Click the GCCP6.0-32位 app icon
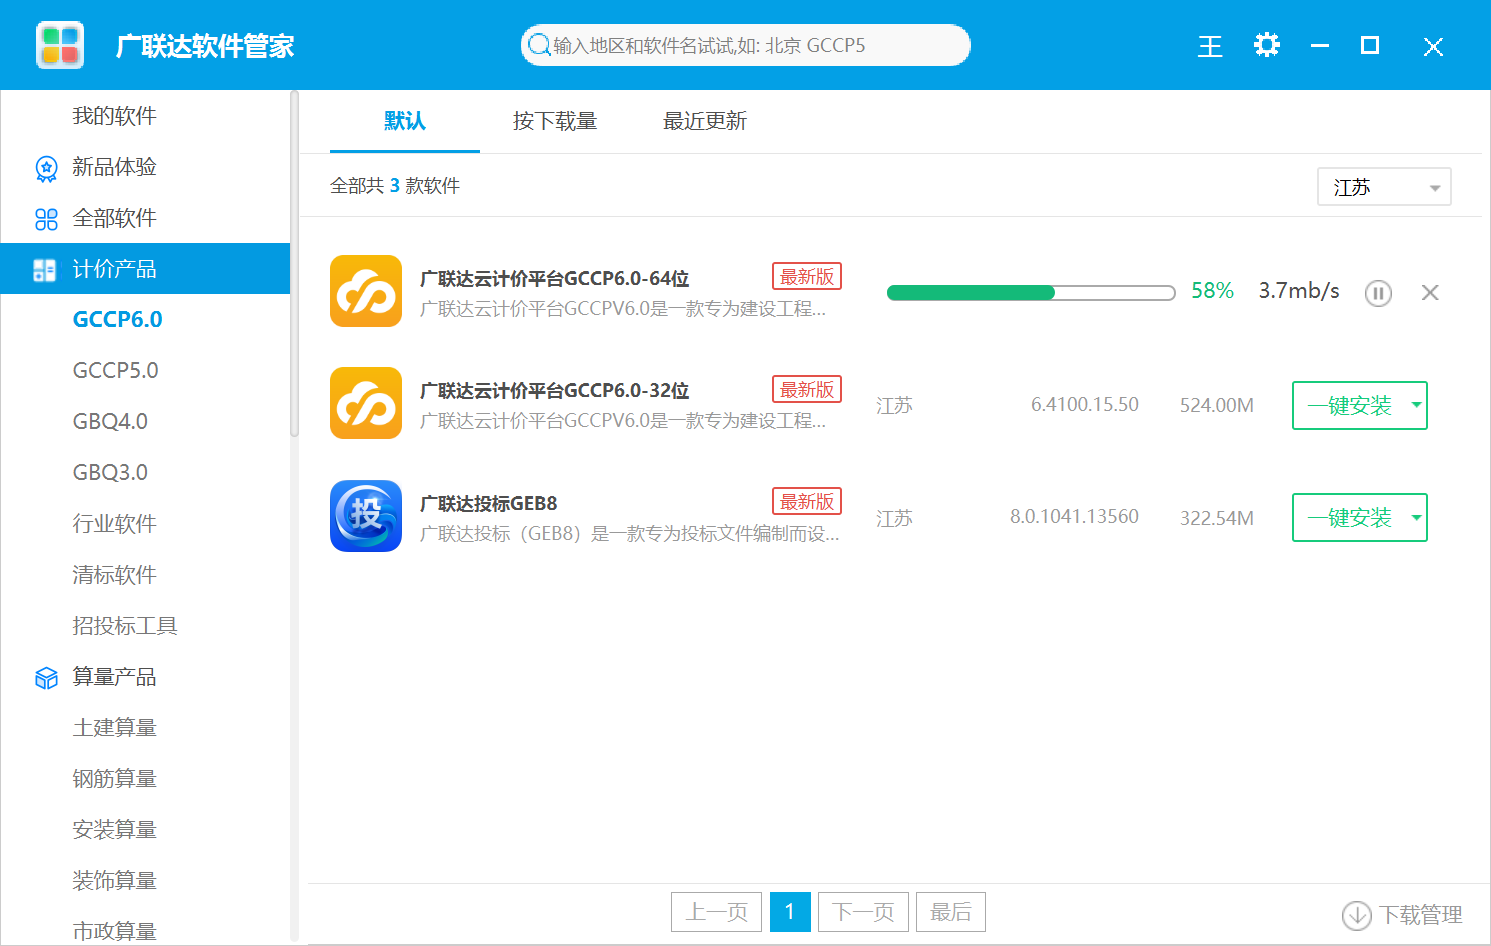 (x=366, y=403)
